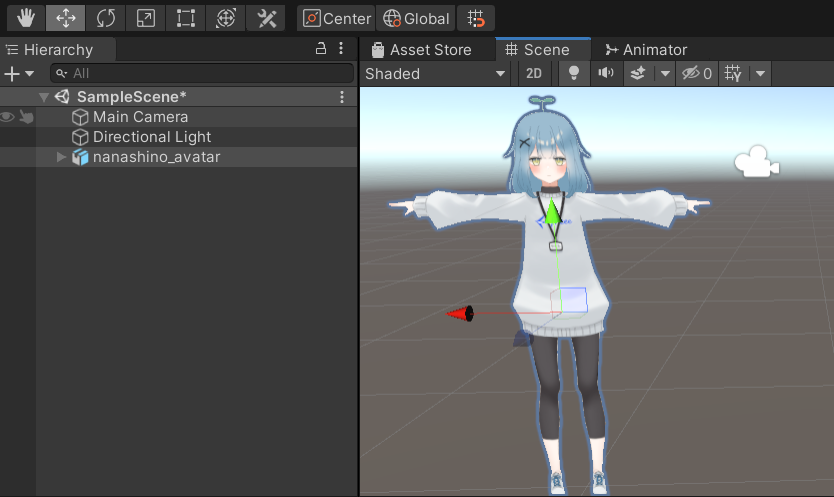Viewport: 834px width, 497px height.
Task: Switch to the Hierarchy tab
Action: pos(57,49)
